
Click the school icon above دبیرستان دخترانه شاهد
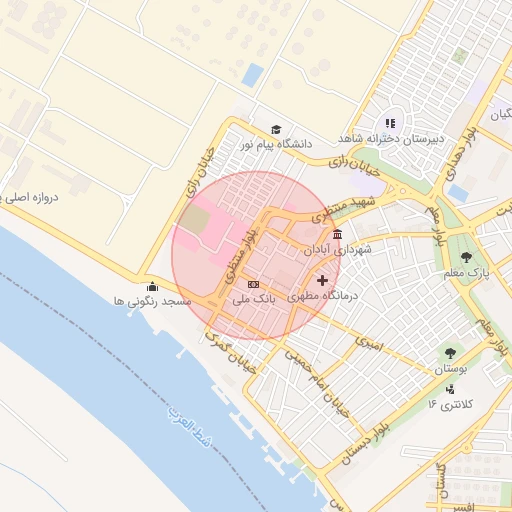[390, 124]
